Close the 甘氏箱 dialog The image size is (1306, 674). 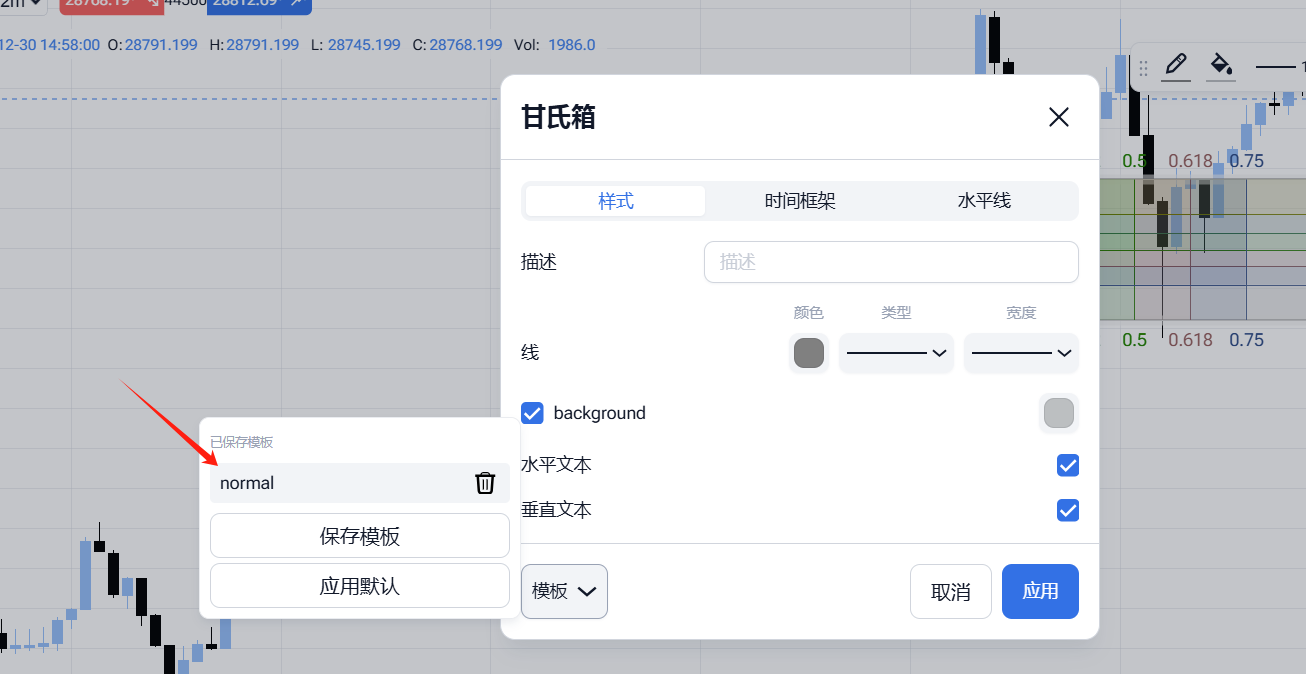tap(1058, 117)
